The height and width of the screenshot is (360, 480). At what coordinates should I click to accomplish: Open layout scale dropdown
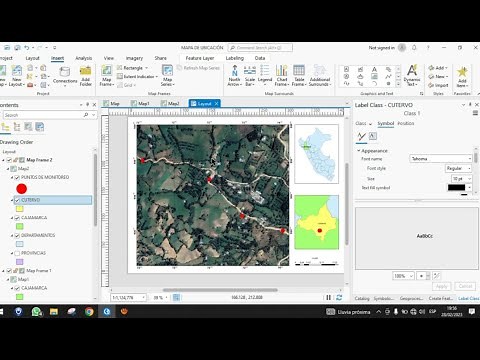tap(128, 297)
